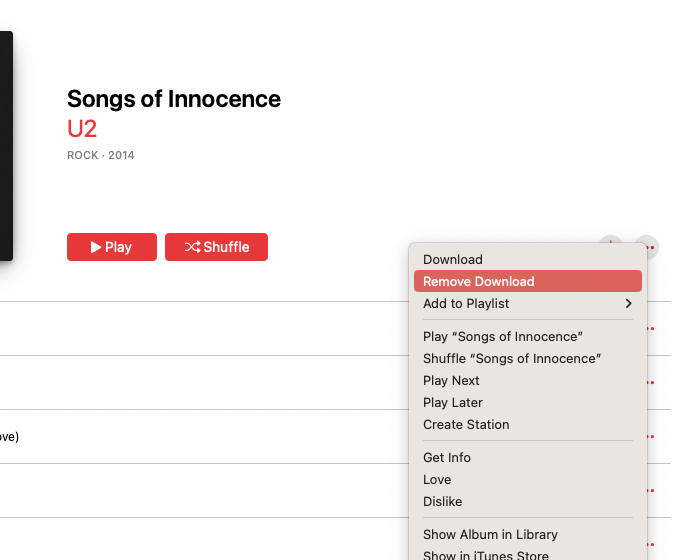This screenshot has width=689, height=560.
Task: Choose Play "Songs of Innocence"
Action: pyautogui.click(x=528, y=336)
